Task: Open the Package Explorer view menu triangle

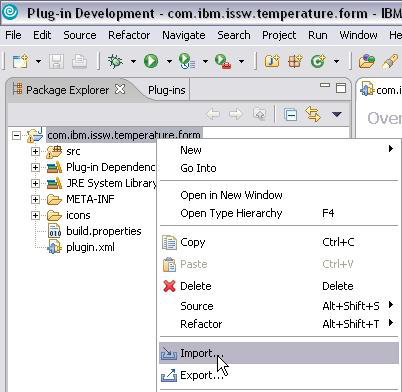Action: coord(337,115)
